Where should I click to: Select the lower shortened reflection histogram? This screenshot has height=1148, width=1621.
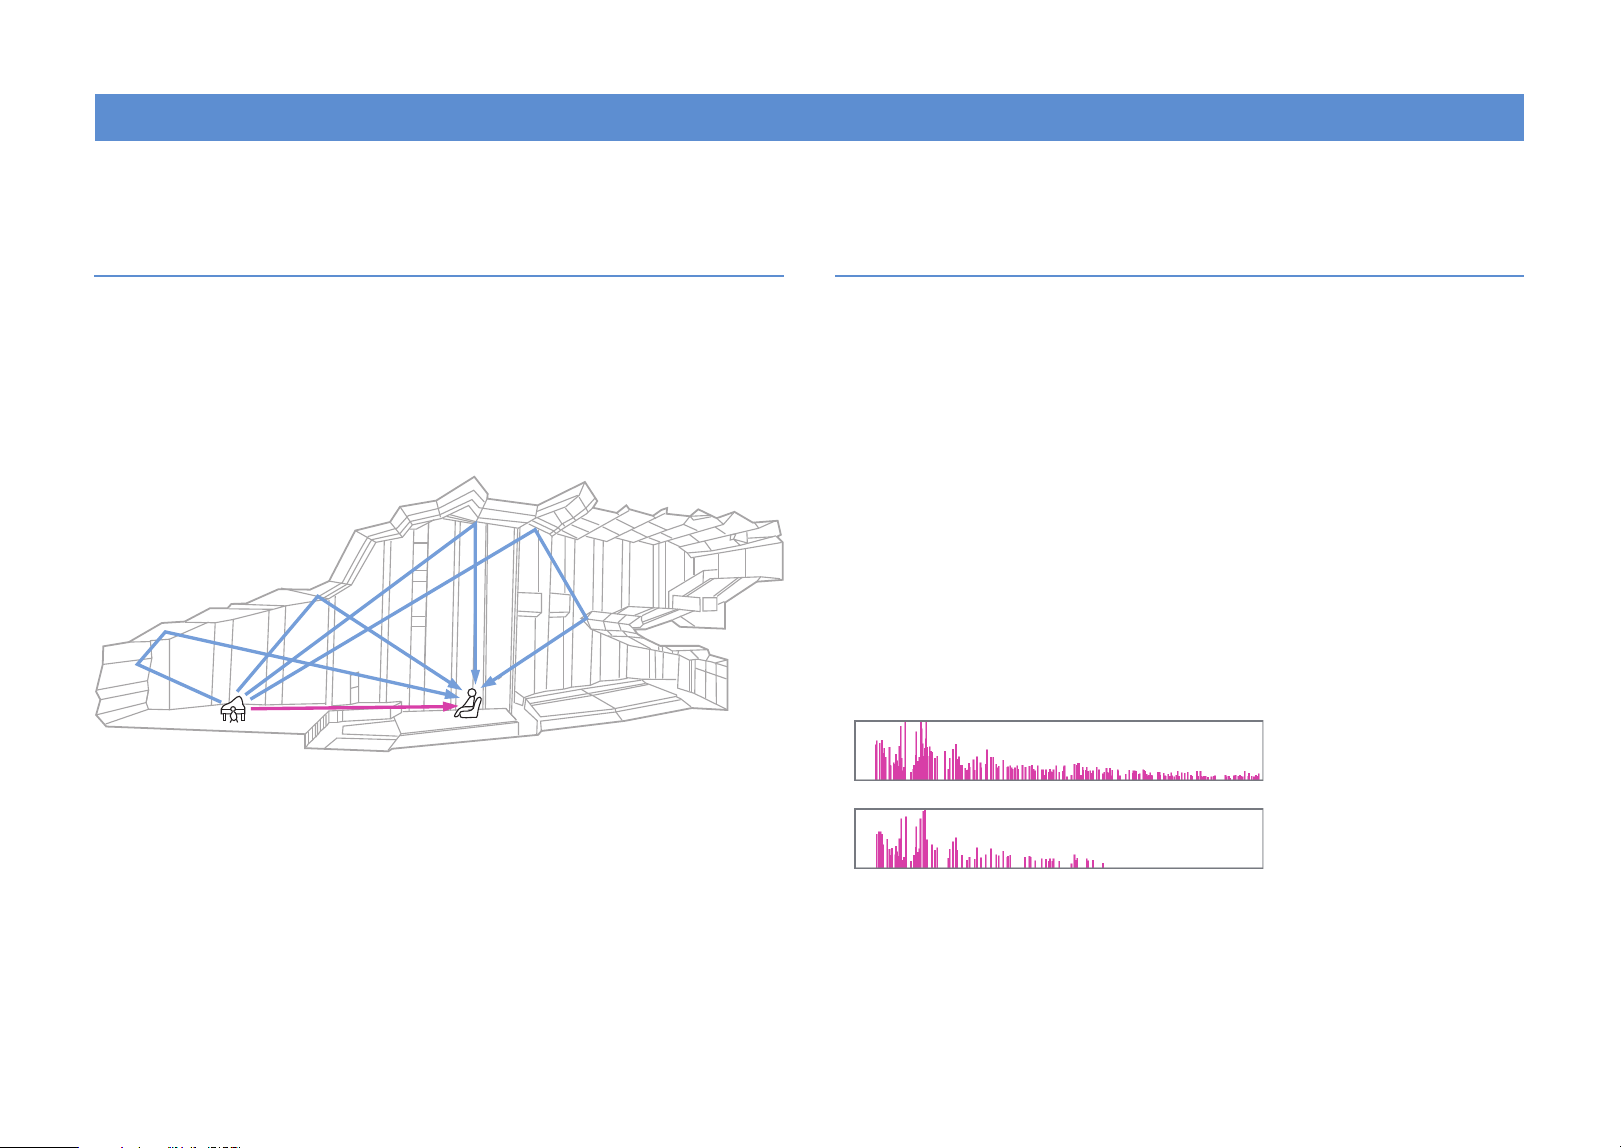pos(1059,838)
